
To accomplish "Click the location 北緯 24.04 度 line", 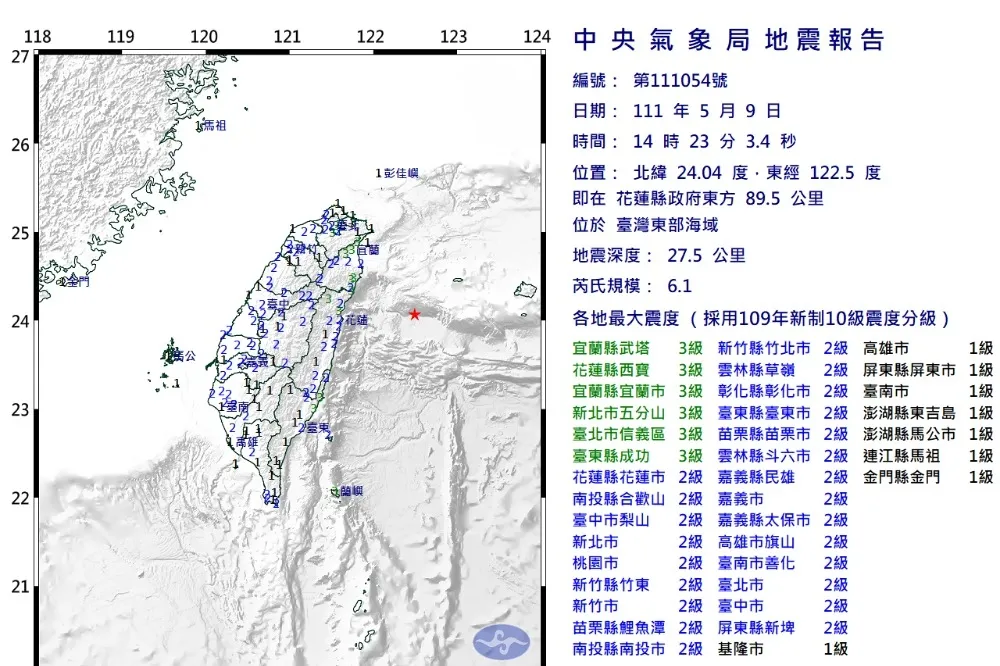I will 726,173.
